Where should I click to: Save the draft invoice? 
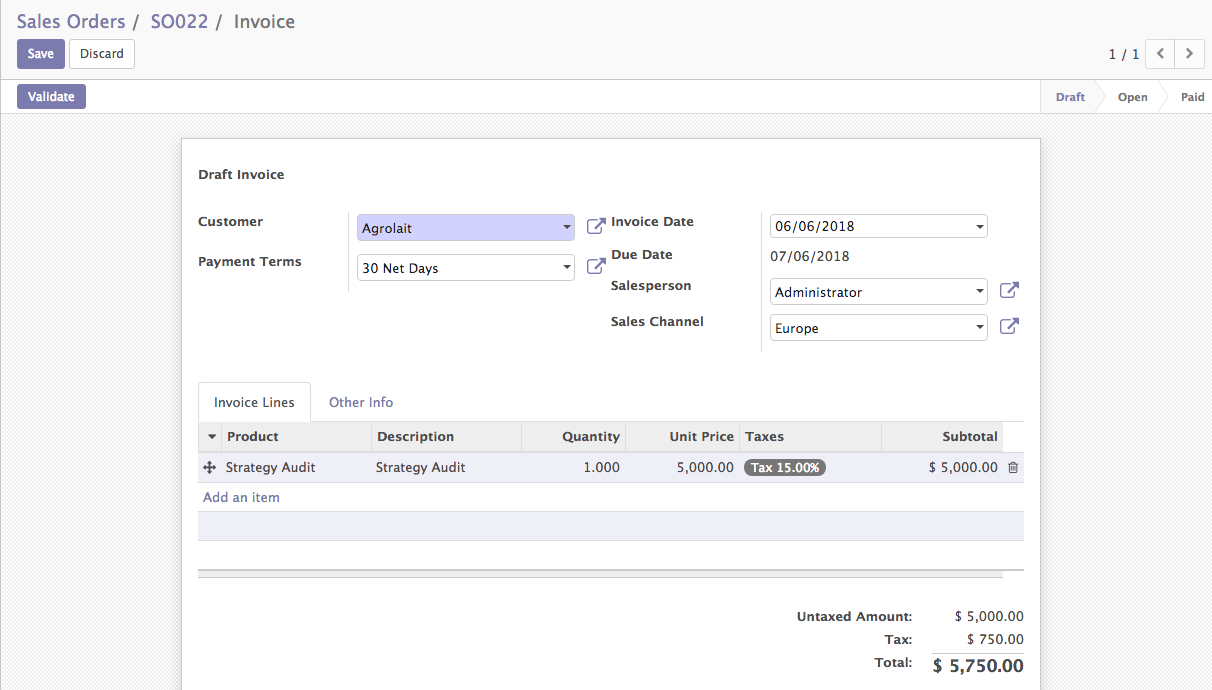(x=40, y=53)
